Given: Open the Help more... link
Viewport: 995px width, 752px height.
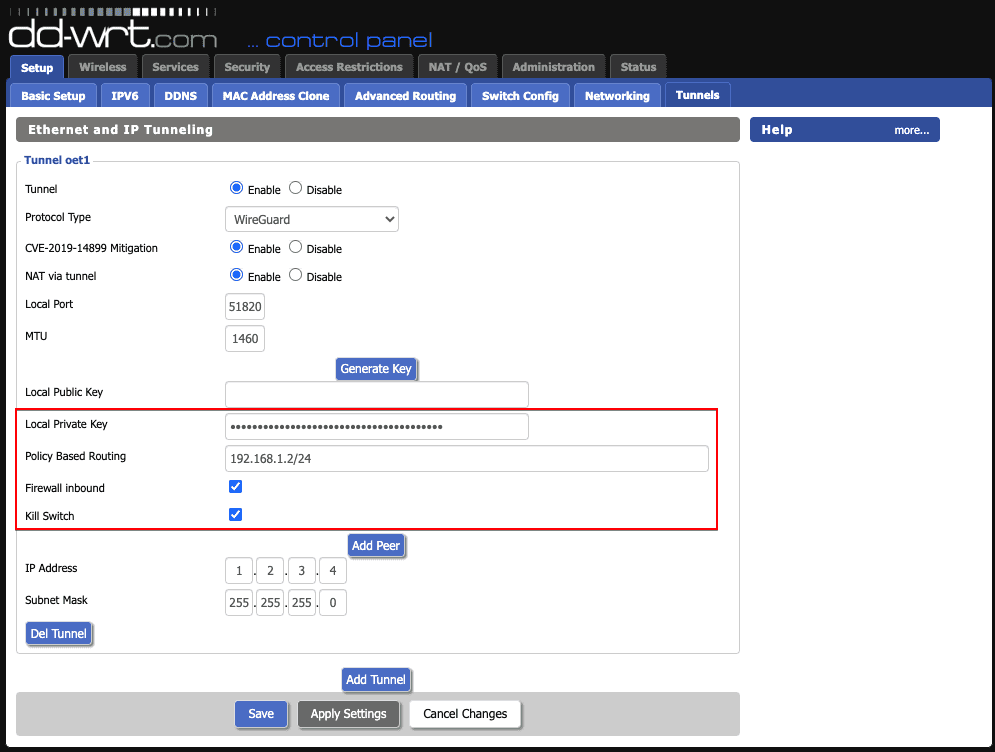Looking at the screenshot, I should click(911, 130).
